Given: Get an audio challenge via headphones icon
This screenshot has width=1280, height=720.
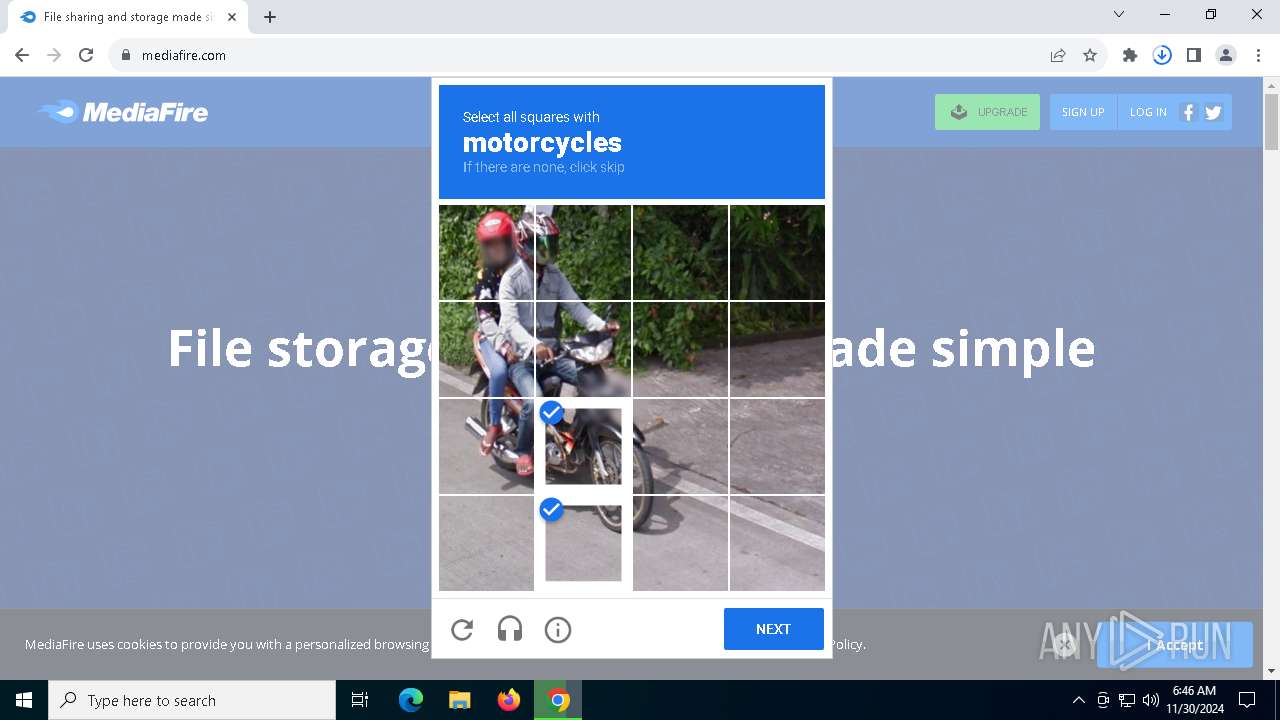Looking at the screenshot, I should click(x=510, y=630).
